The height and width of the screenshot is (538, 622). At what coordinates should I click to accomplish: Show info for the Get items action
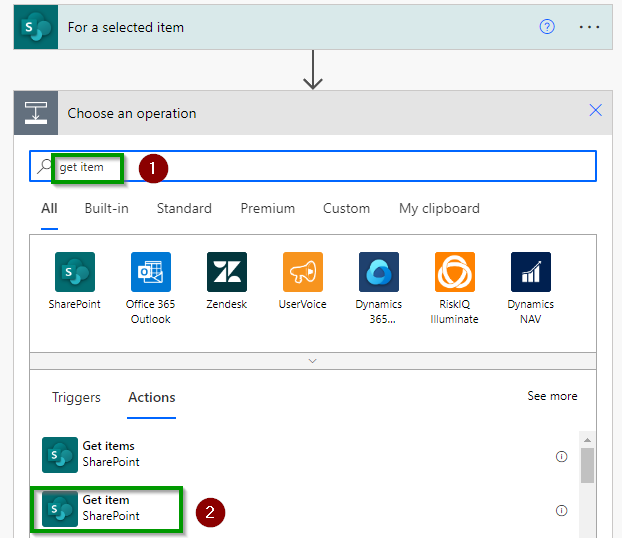(561, 457)
